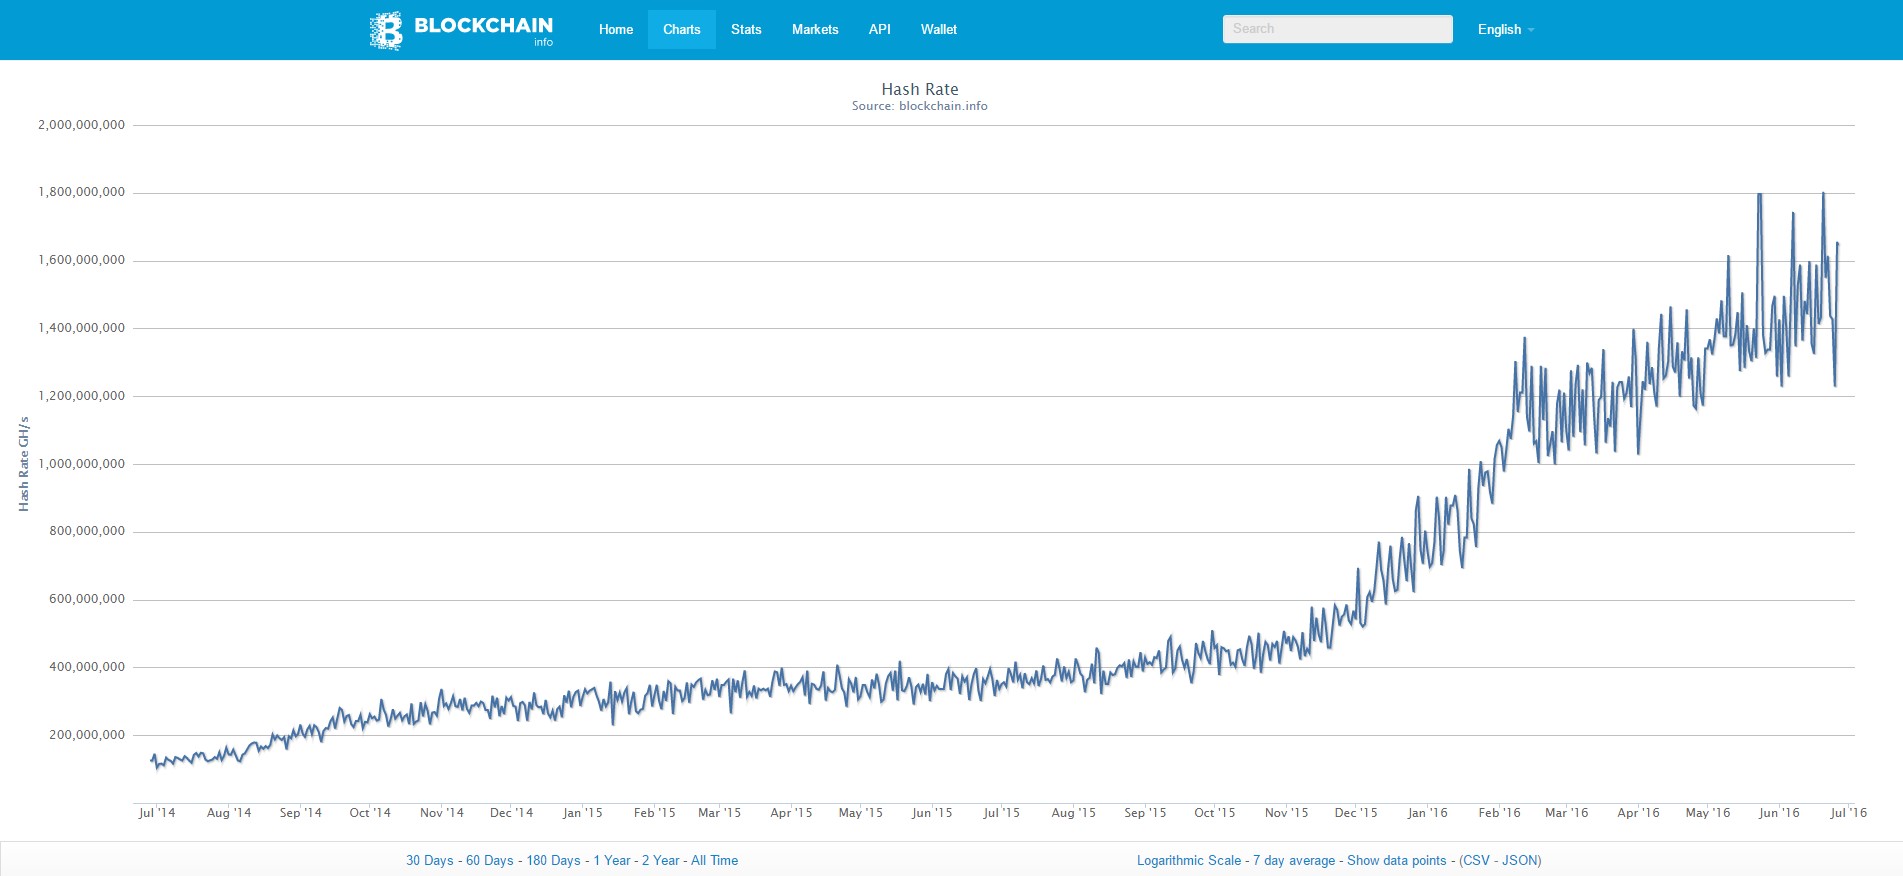
Task: Click the Hash Rate chart title
Action: point(920,89)
